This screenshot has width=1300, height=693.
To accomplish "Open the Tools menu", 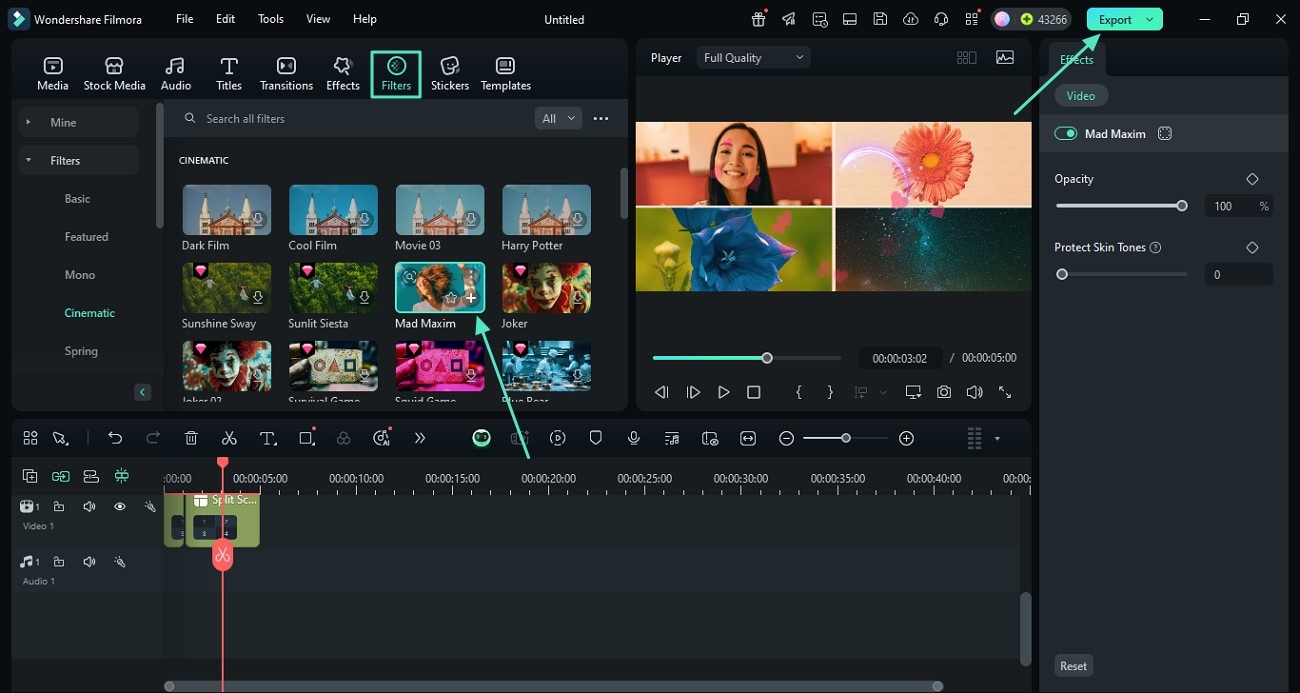I will [271, 19].
